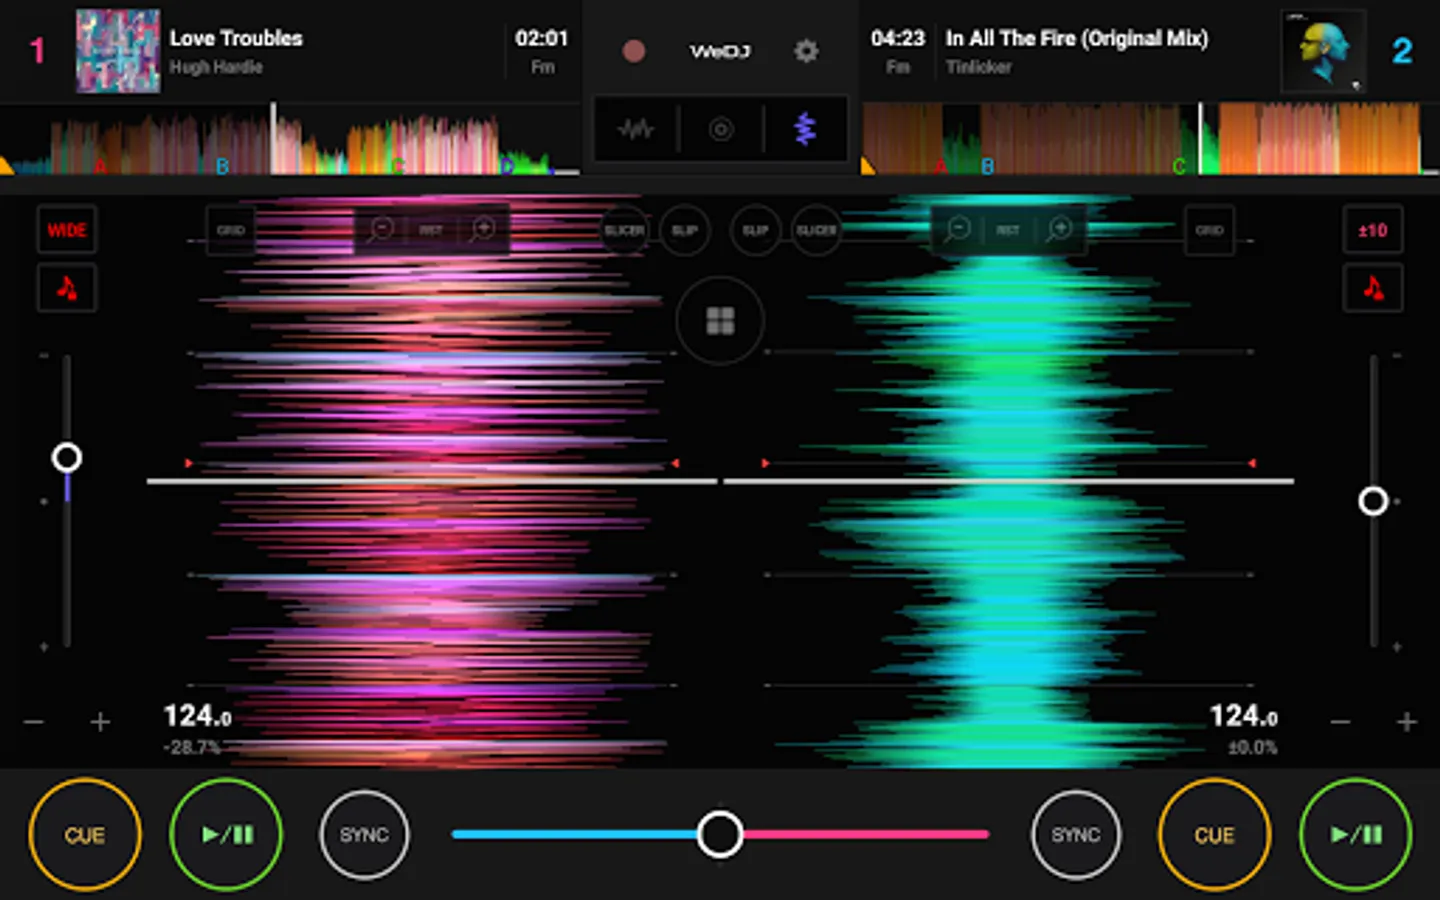
Task: Toggle key lock on deck 1
Action: (67, 289)
